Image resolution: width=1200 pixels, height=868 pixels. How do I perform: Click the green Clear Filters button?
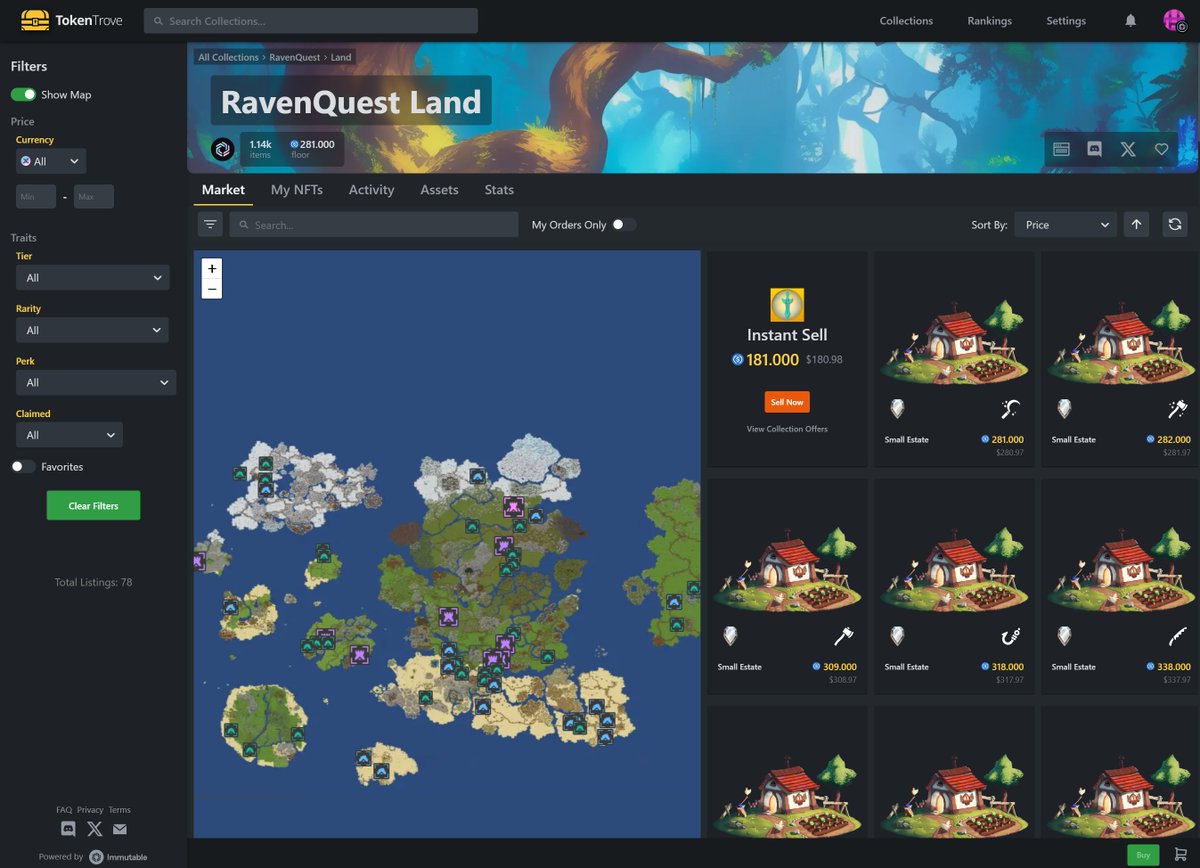93,506
